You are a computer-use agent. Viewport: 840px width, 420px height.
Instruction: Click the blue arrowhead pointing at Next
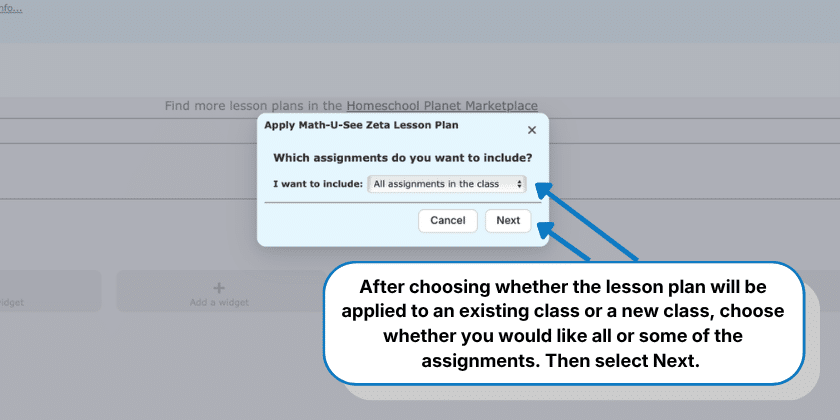(546, 230)
